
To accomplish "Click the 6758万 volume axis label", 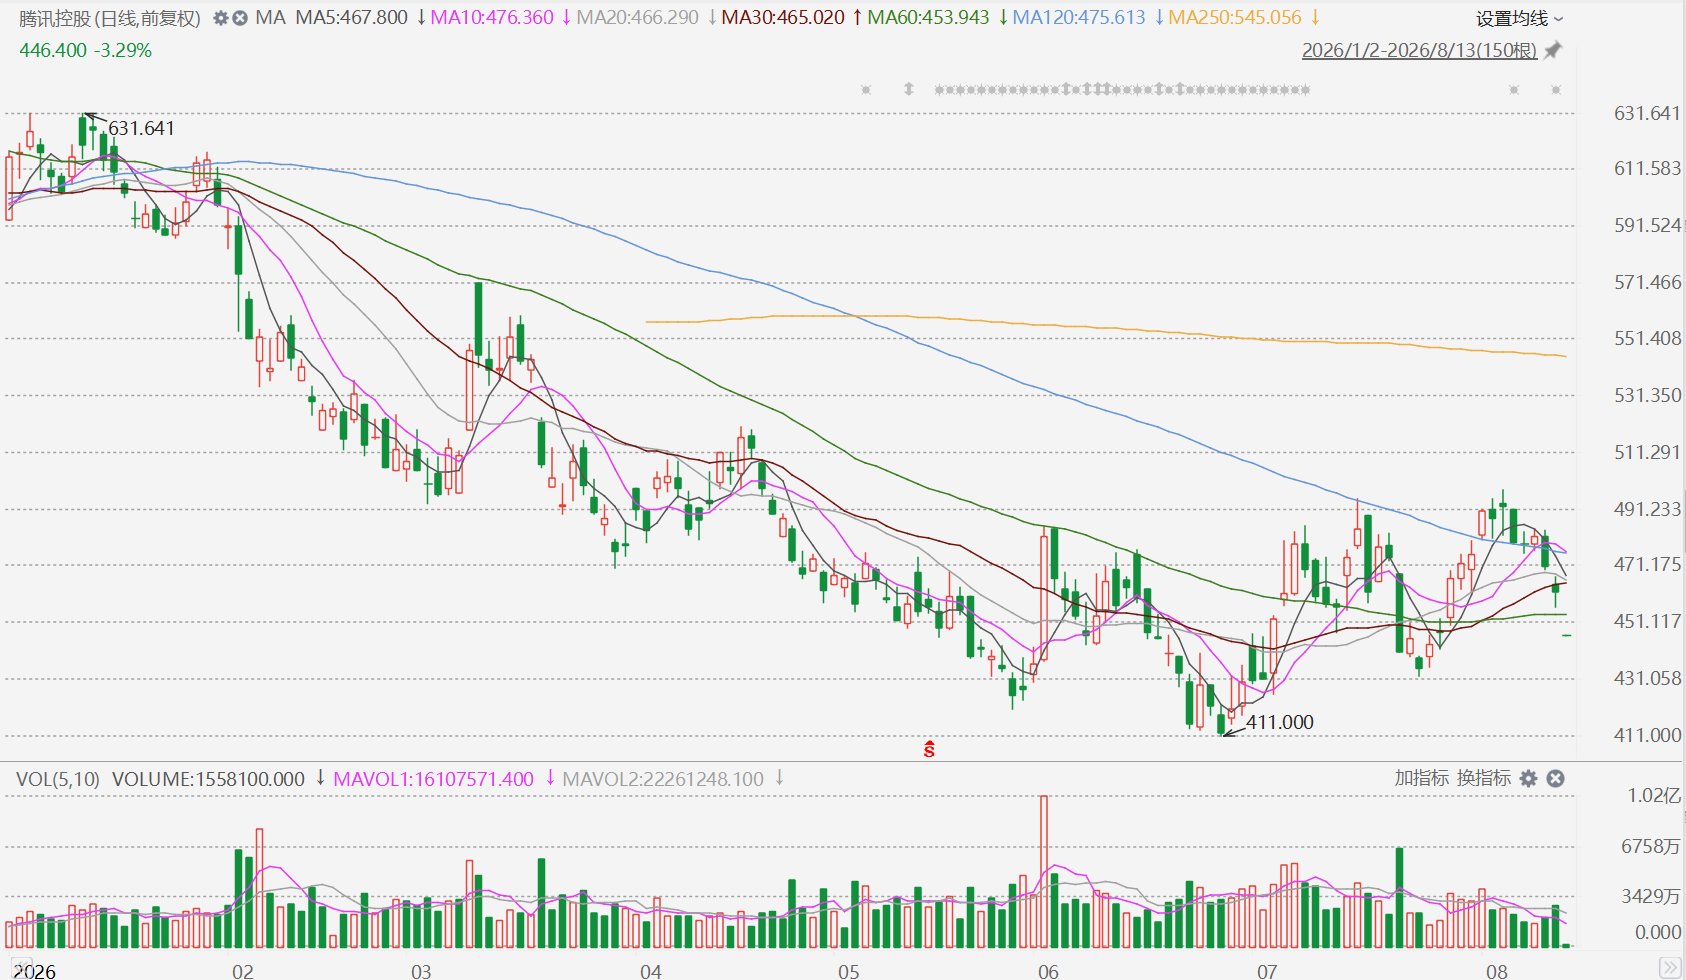I will click(1651, 847).
